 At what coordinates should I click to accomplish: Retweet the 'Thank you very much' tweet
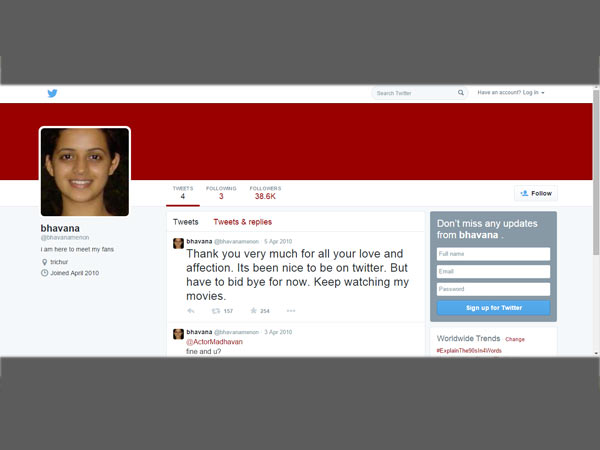216,311
